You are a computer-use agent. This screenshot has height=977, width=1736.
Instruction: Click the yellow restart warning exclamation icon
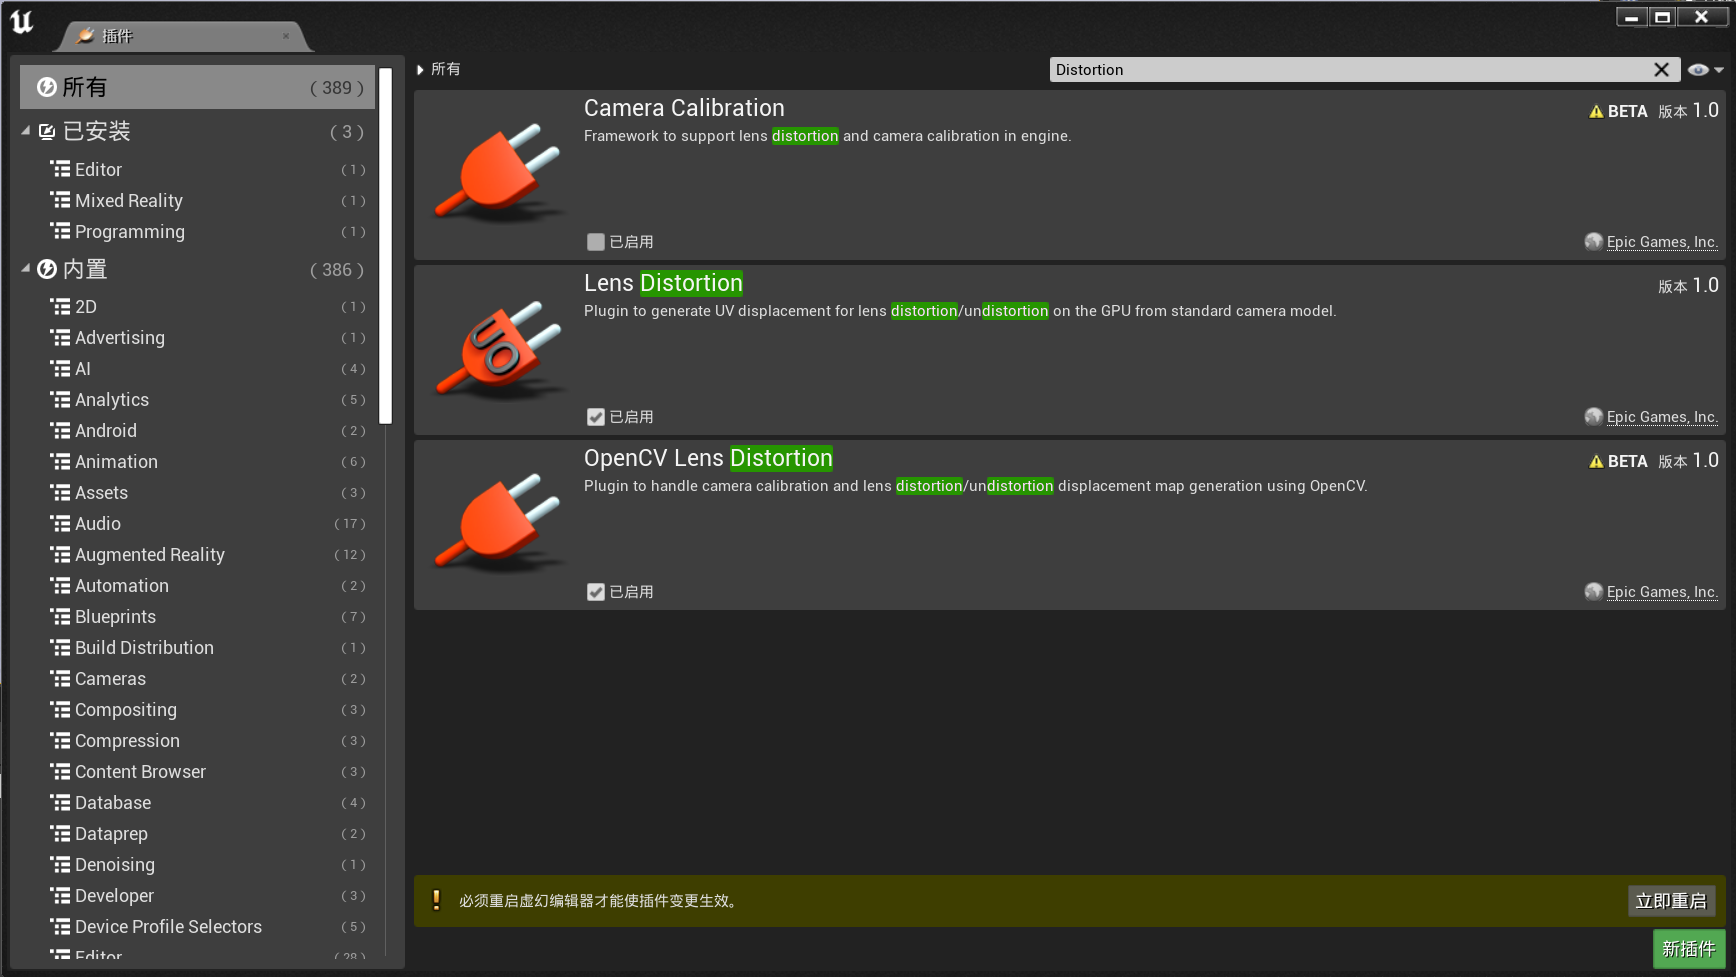pos(436,900)
